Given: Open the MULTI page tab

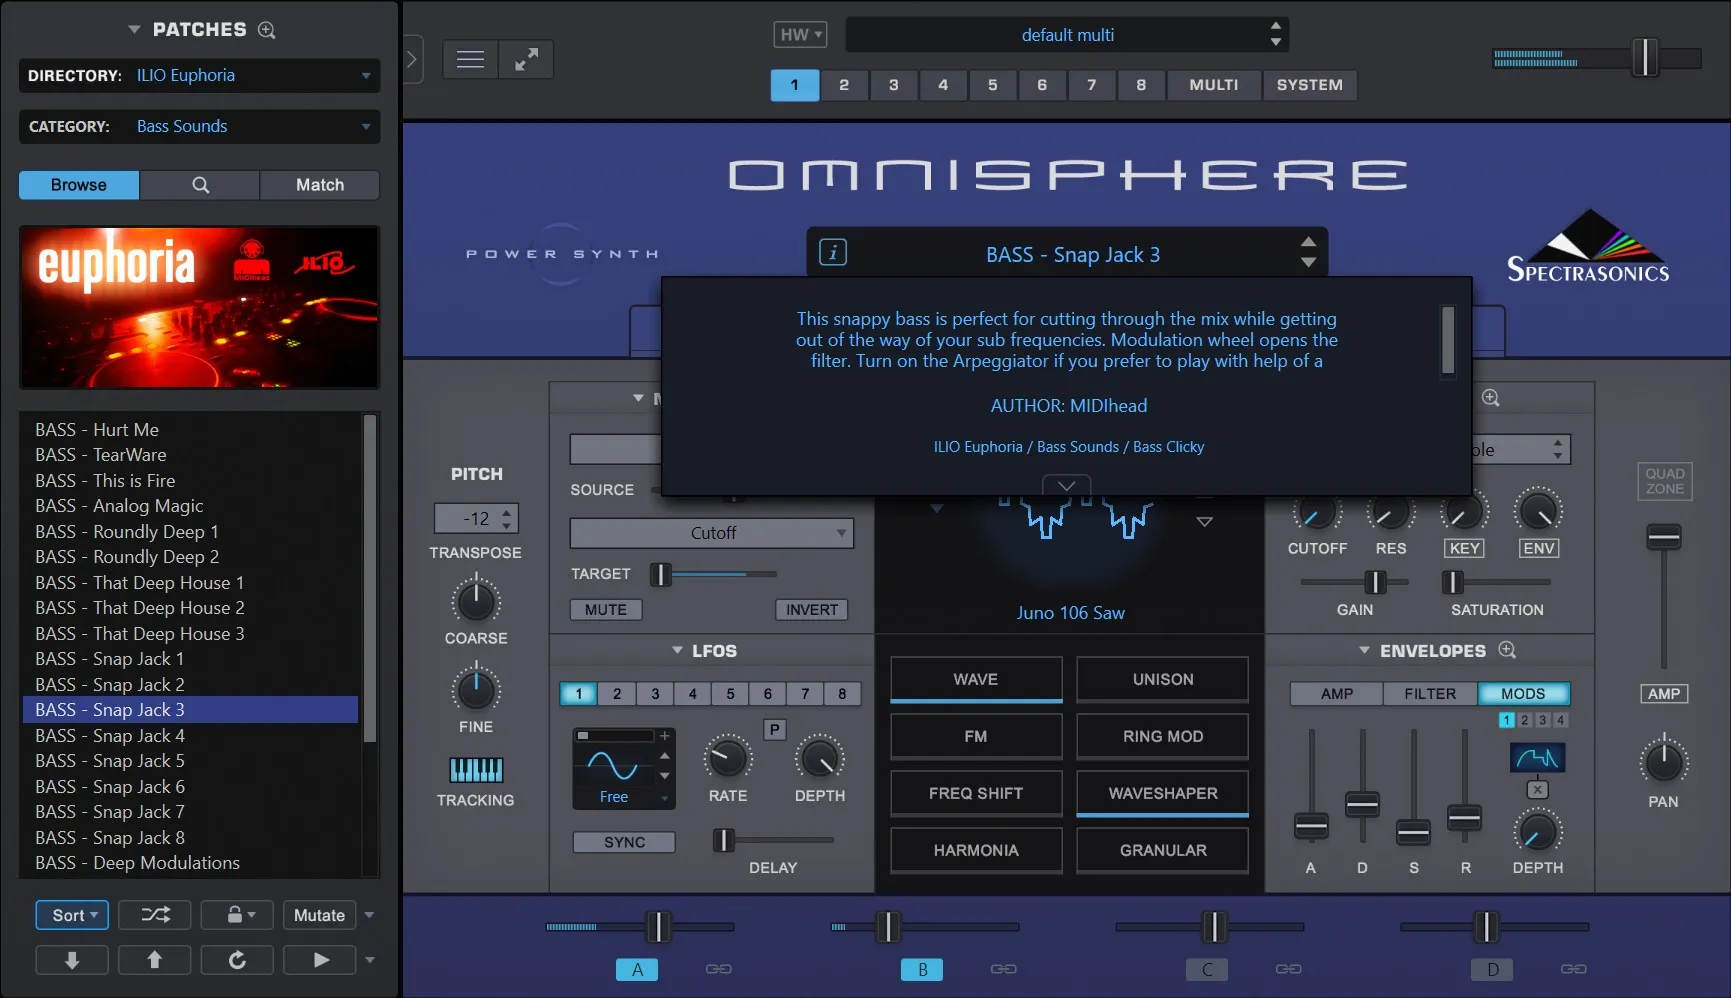Looking at the screenshot, I should pyautogui.click(x=1213, y=85).
